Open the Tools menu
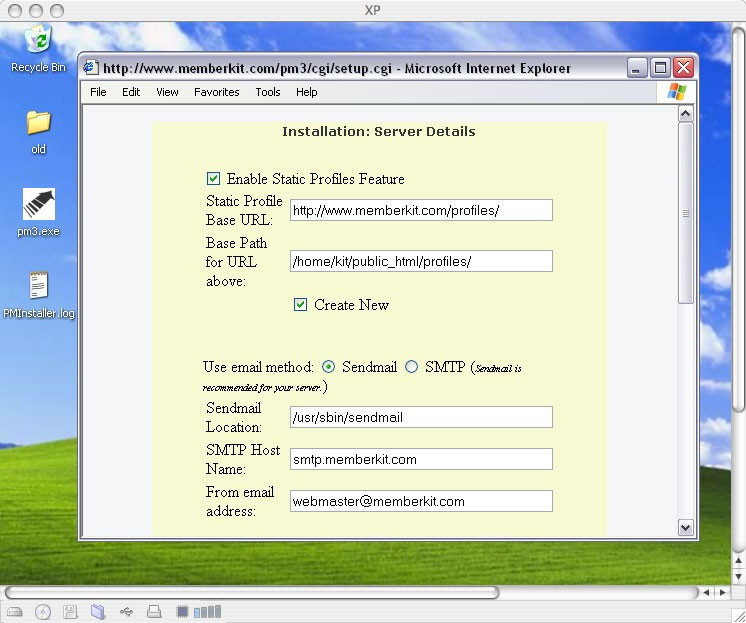This screenshot has height=623, width=746. [268, 92]
